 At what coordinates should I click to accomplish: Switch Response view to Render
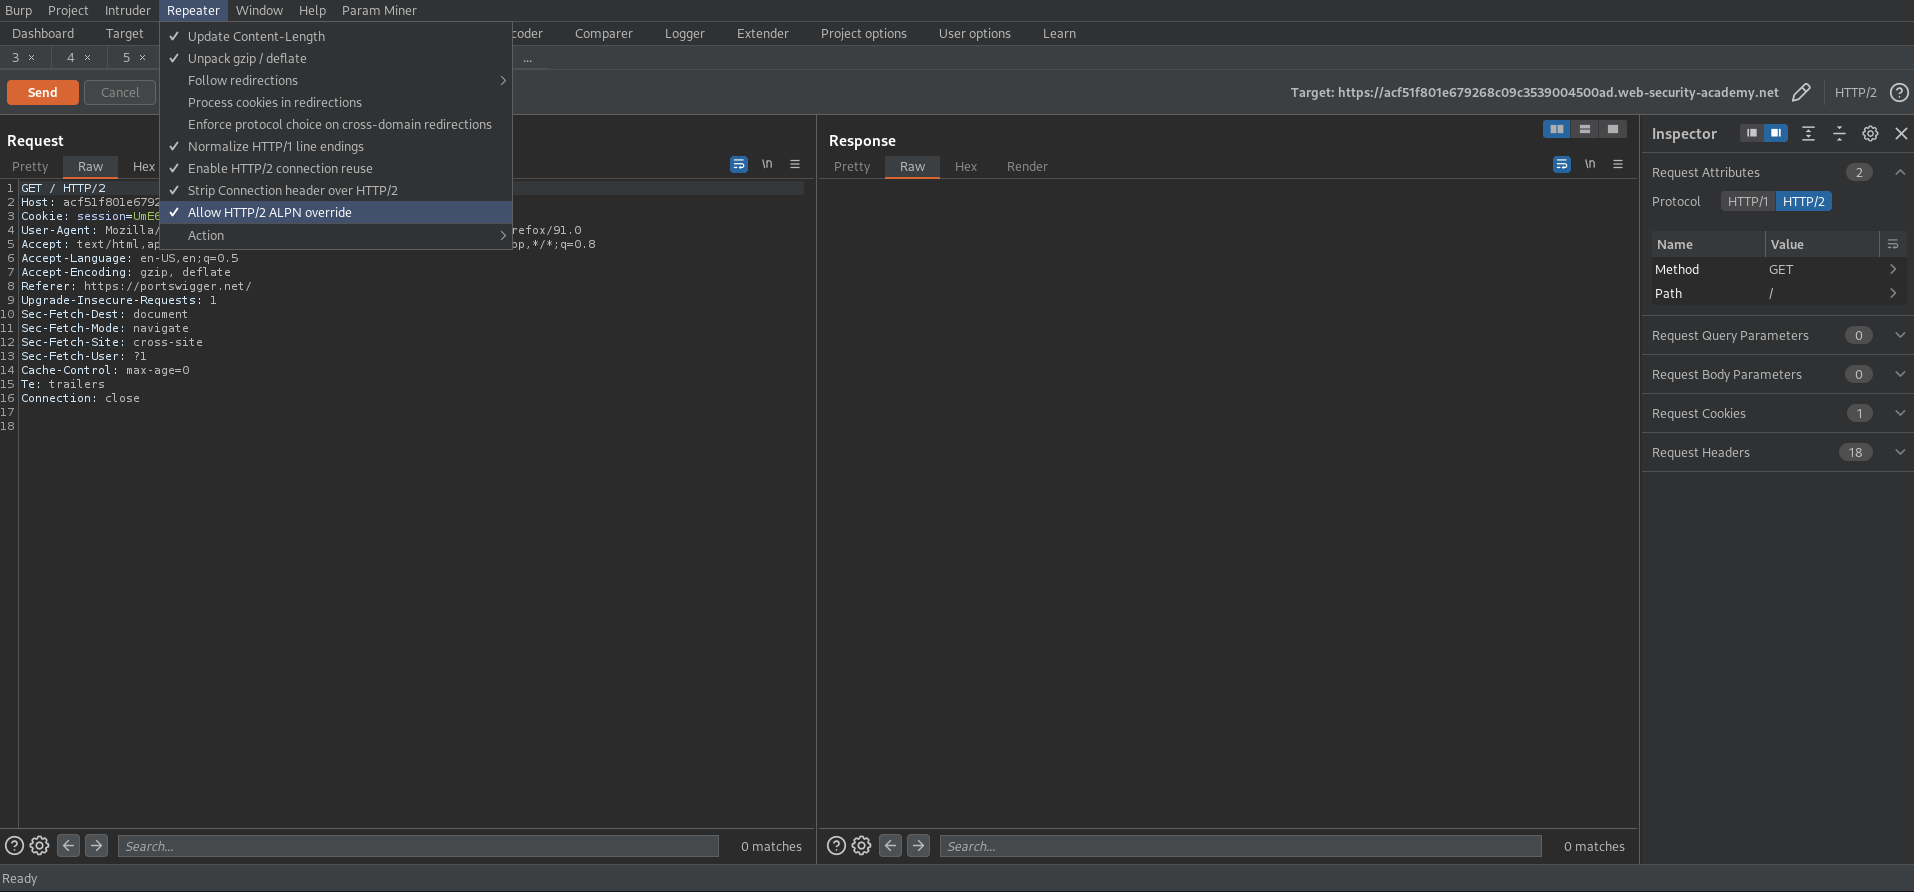pos(1027,166)
